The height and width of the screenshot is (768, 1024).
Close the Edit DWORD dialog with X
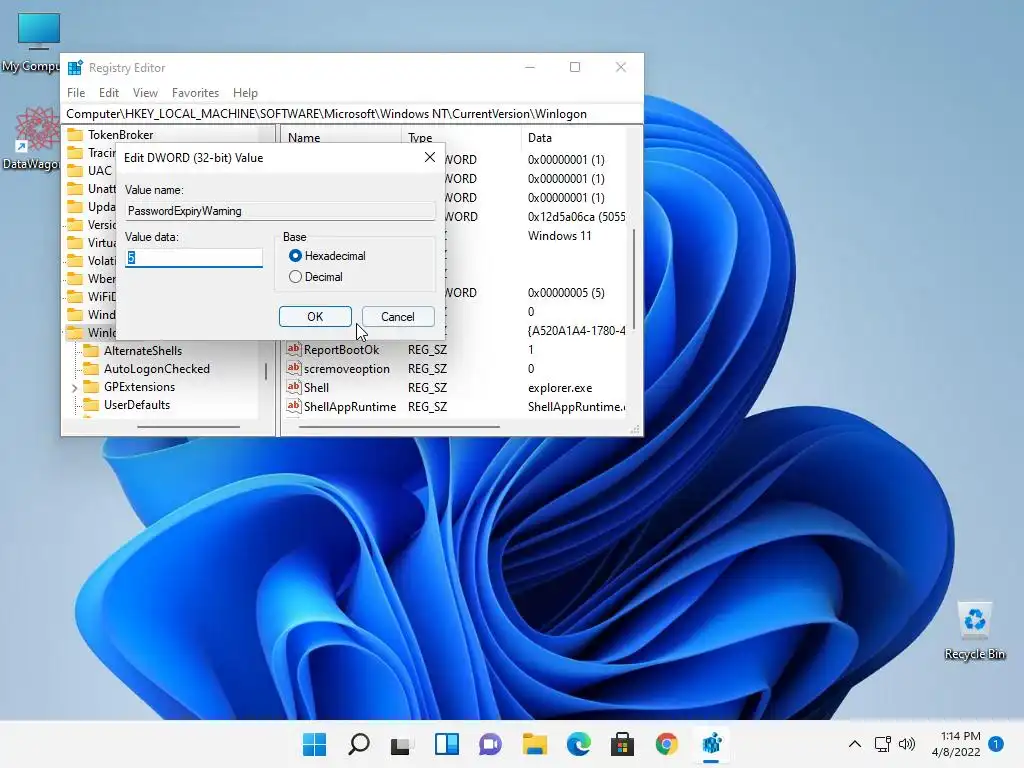(x=430, y=157)
